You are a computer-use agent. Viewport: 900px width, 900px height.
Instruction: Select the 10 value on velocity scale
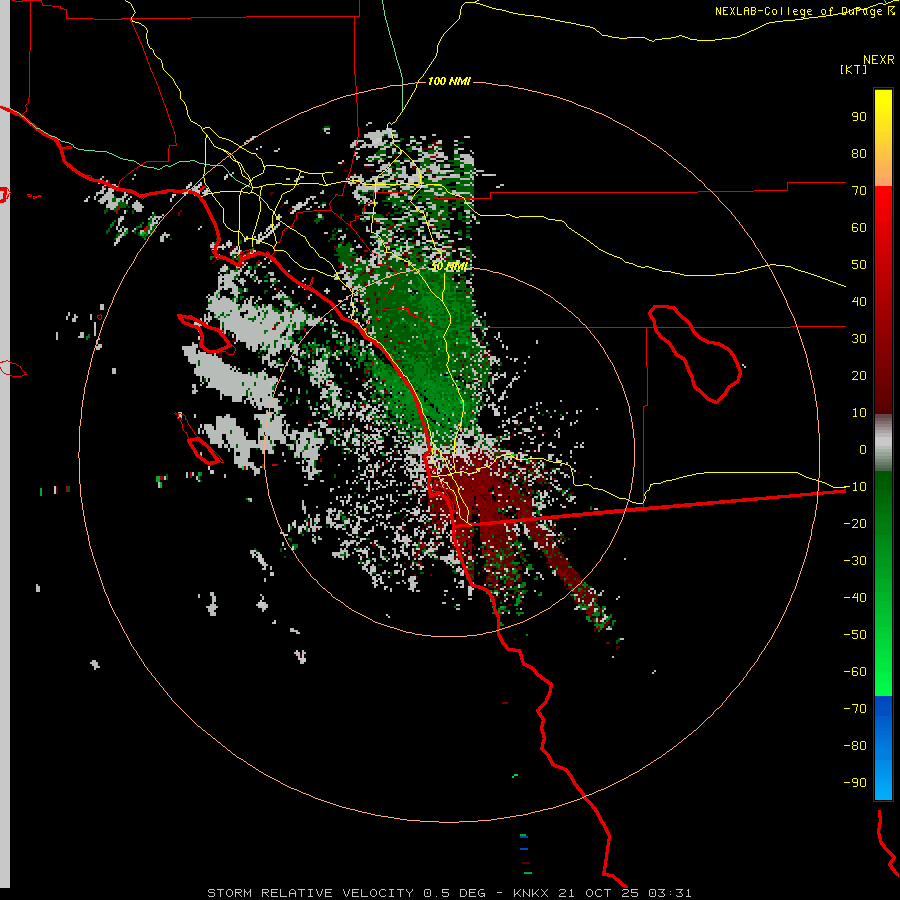click(x=859, y=413)
